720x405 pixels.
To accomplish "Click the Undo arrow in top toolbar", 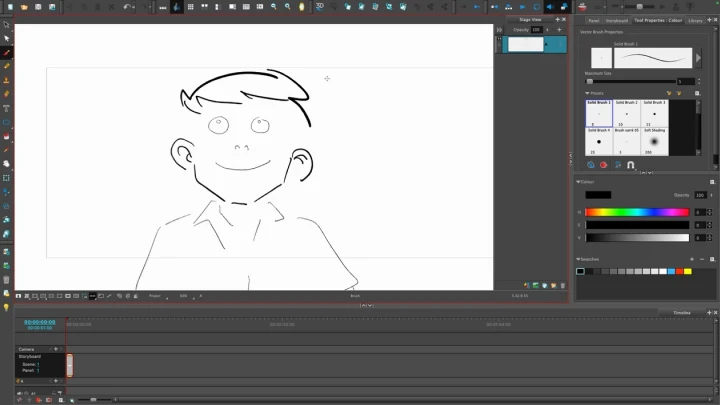I will point(128,7).
